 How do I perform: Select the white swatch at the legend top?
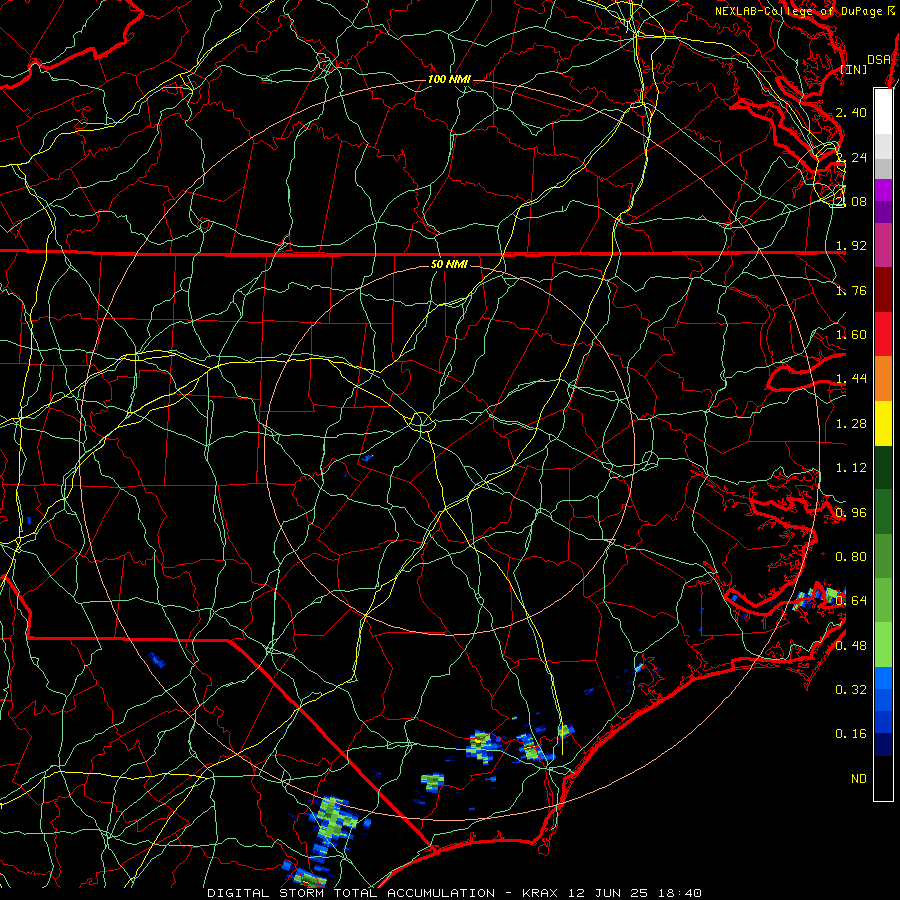point(883,112)
